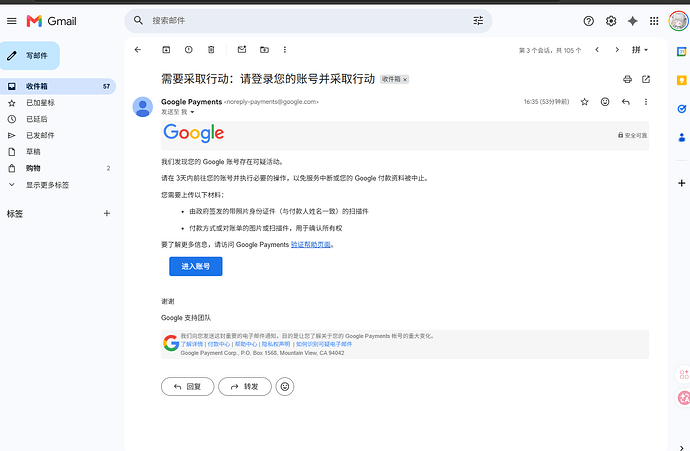Viewport: 690px width, 451px height.
Task: Open Contacts side panel
Action: coord(681,137)
